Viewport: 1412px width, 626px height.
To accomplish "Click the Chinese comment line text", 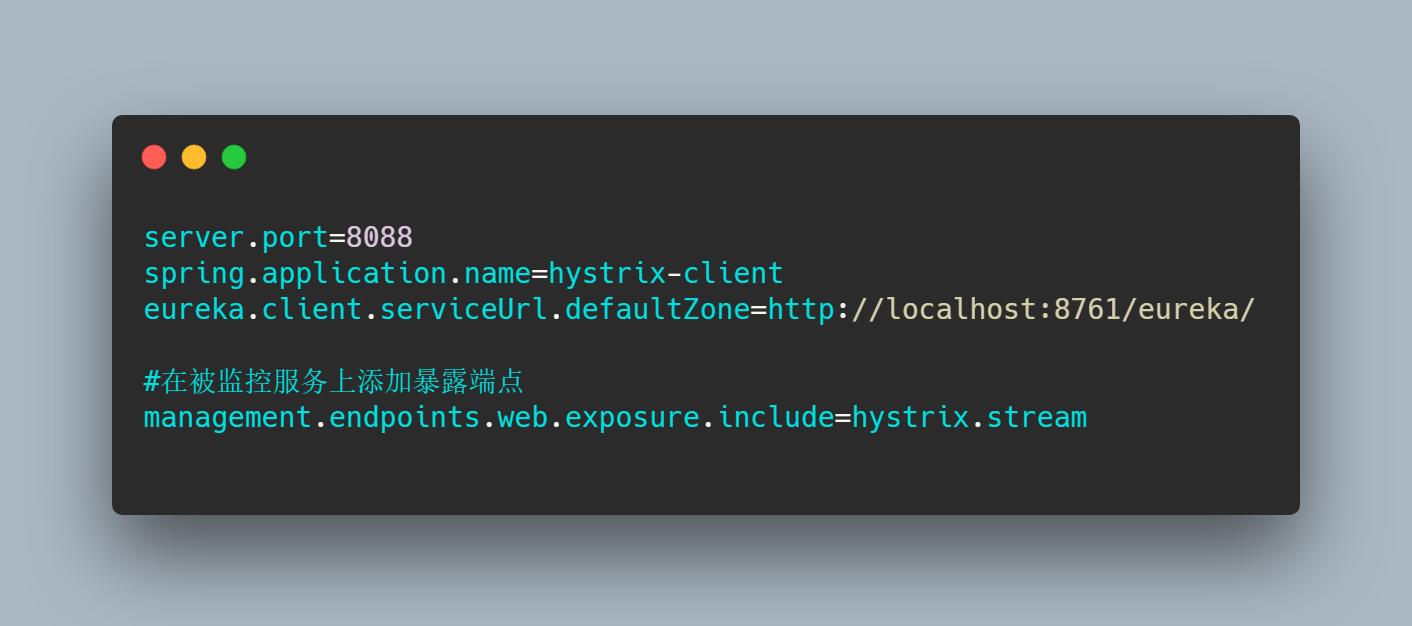I will tap(340, 381).
